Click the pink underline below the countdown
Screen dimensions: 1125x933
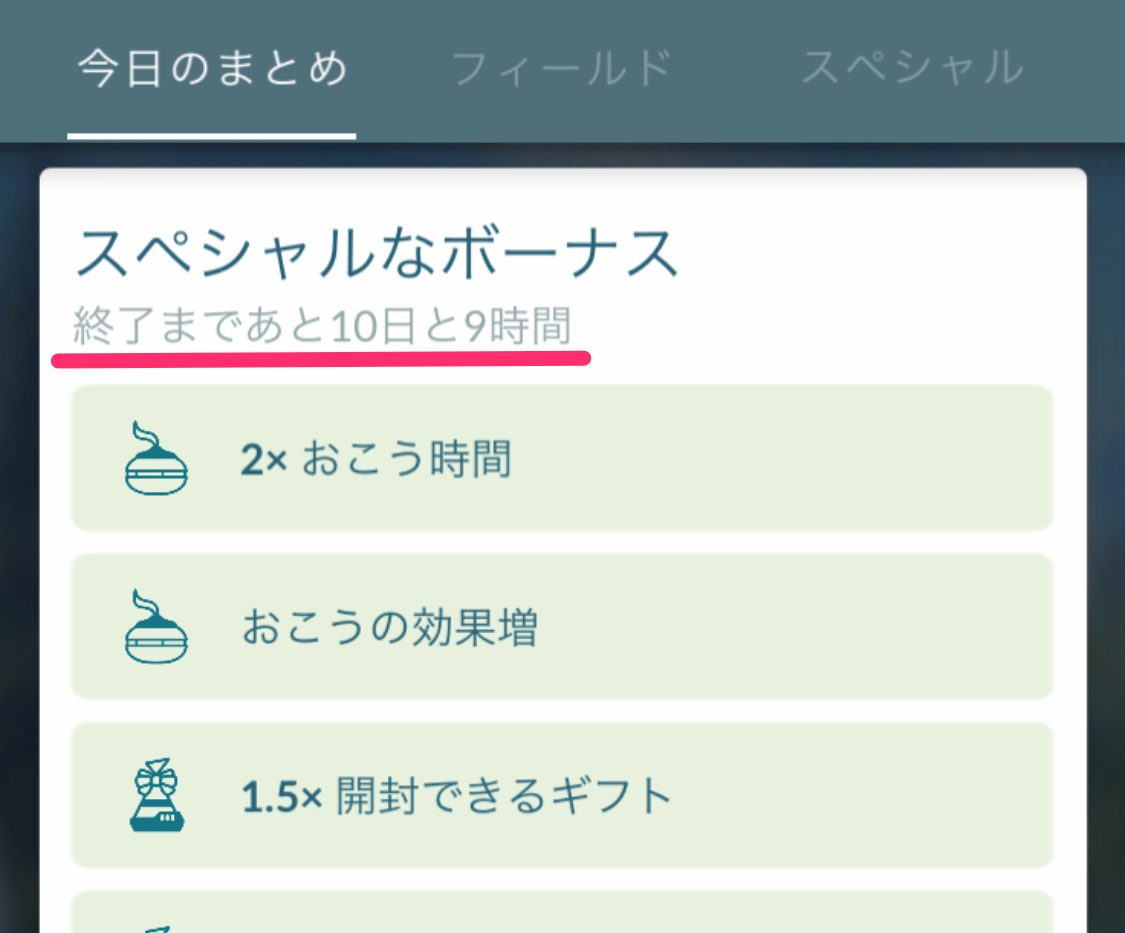click(321, 359)
